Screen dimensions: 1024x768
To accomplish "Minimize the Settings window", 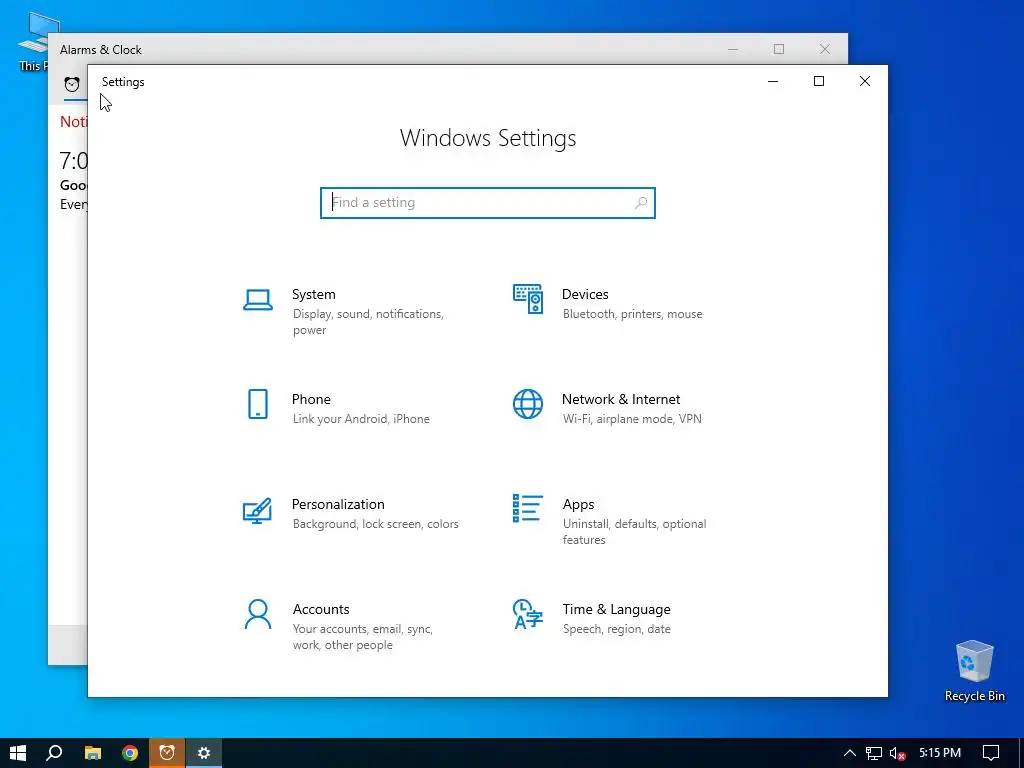I will (x=773, y=81).
